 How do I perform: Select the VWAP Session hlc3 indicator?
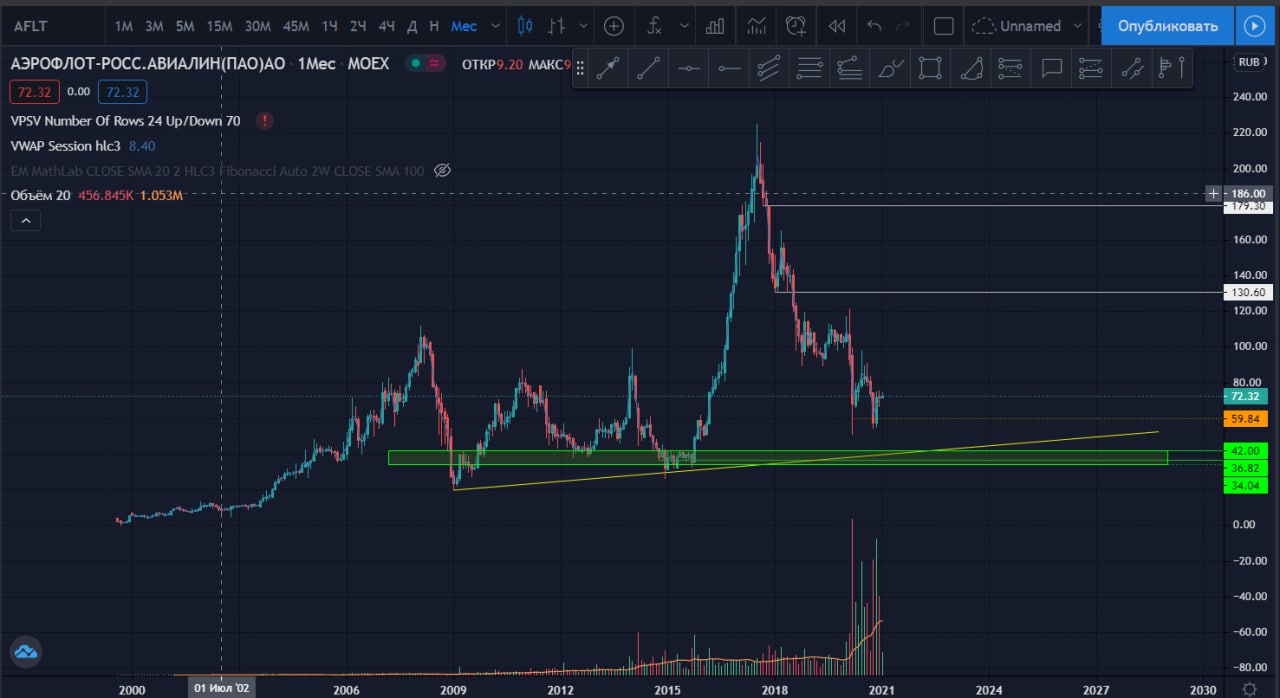(x=66, y=146)
